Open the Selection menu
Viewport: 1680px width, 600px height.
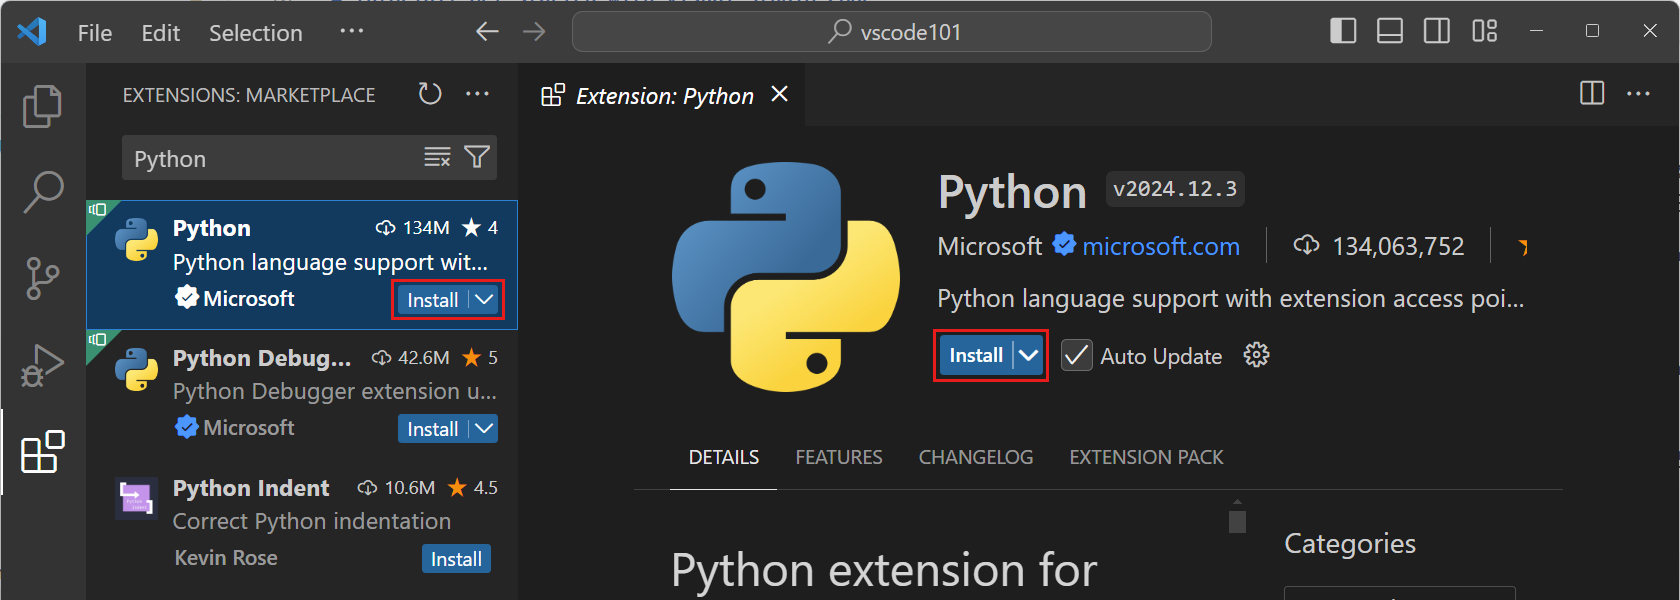point(255,33)
